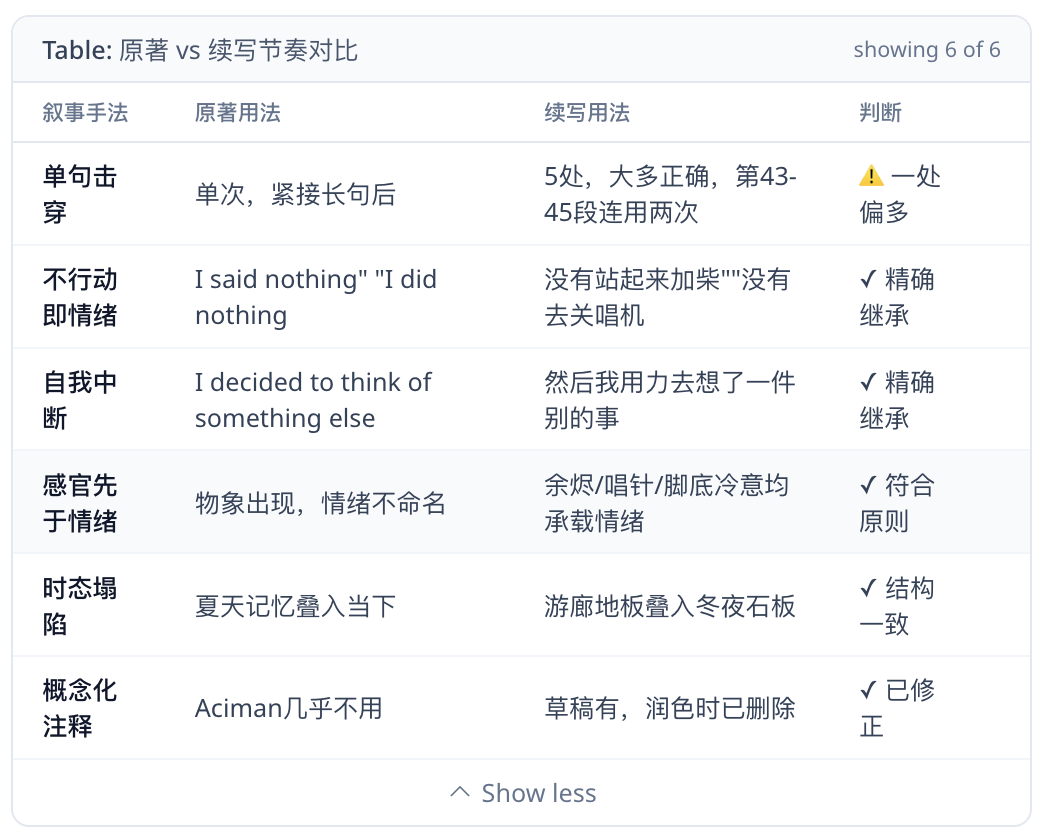Click the checkmark in the 时态塌陷 row
1064x840 pixels.
(868, 588)
